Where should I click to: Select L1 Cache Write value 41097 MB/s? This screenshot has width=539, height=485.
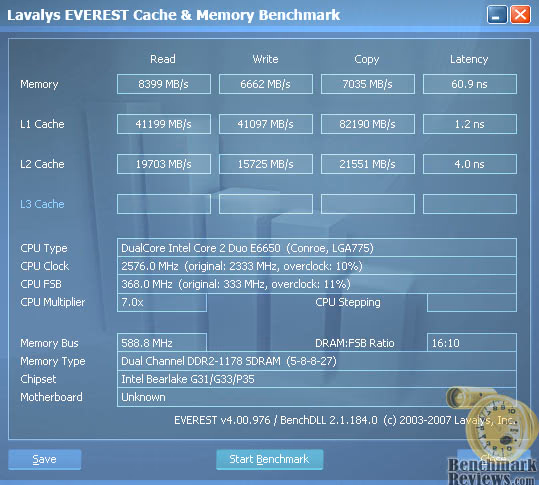(x=266, y=124)
